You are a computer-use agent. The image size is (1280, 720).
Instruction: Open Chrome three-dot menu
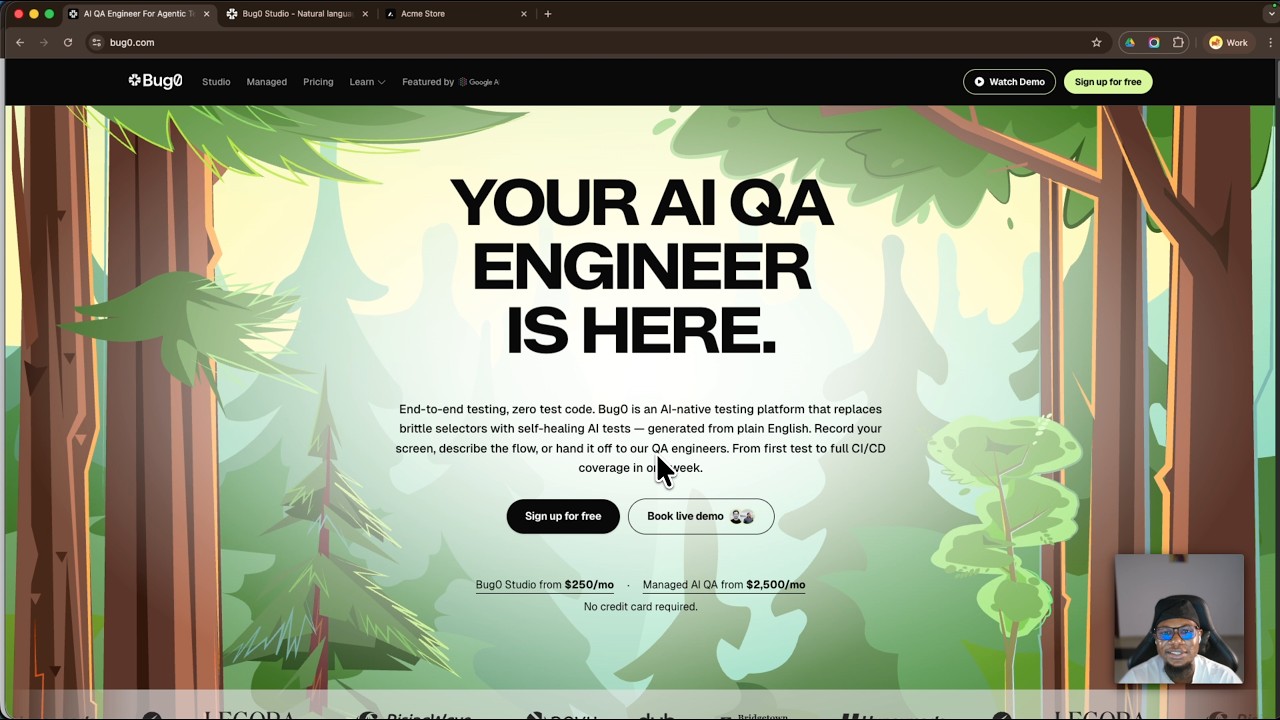pos(1270,42)
